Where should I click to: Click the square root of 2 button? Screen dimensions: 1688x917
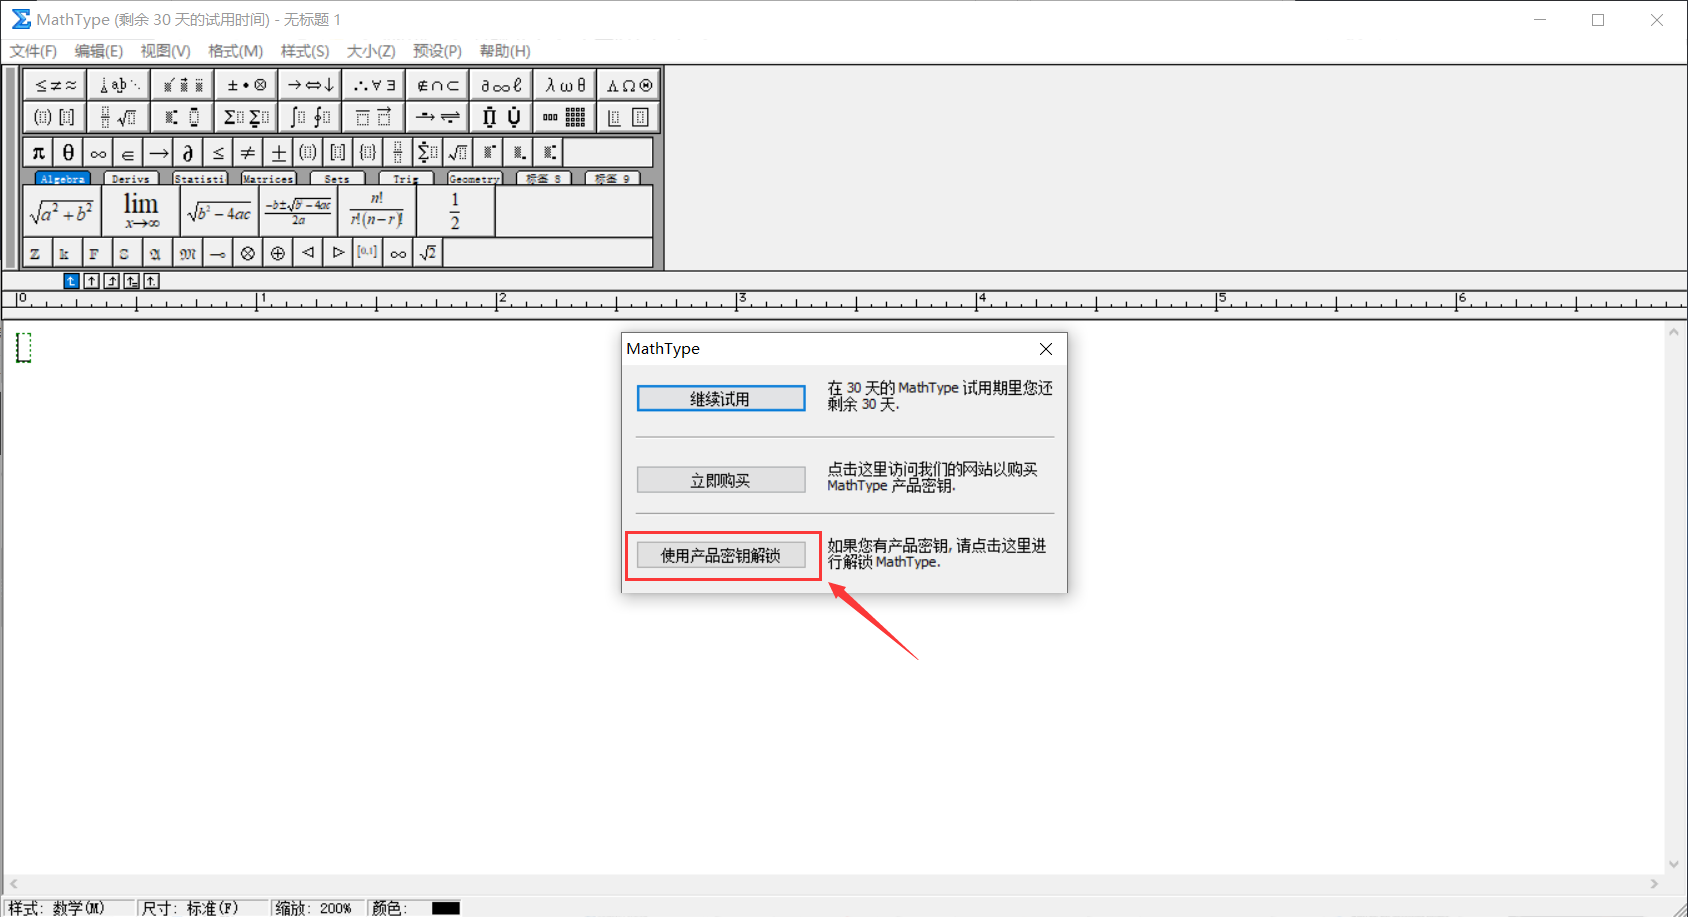428,253
